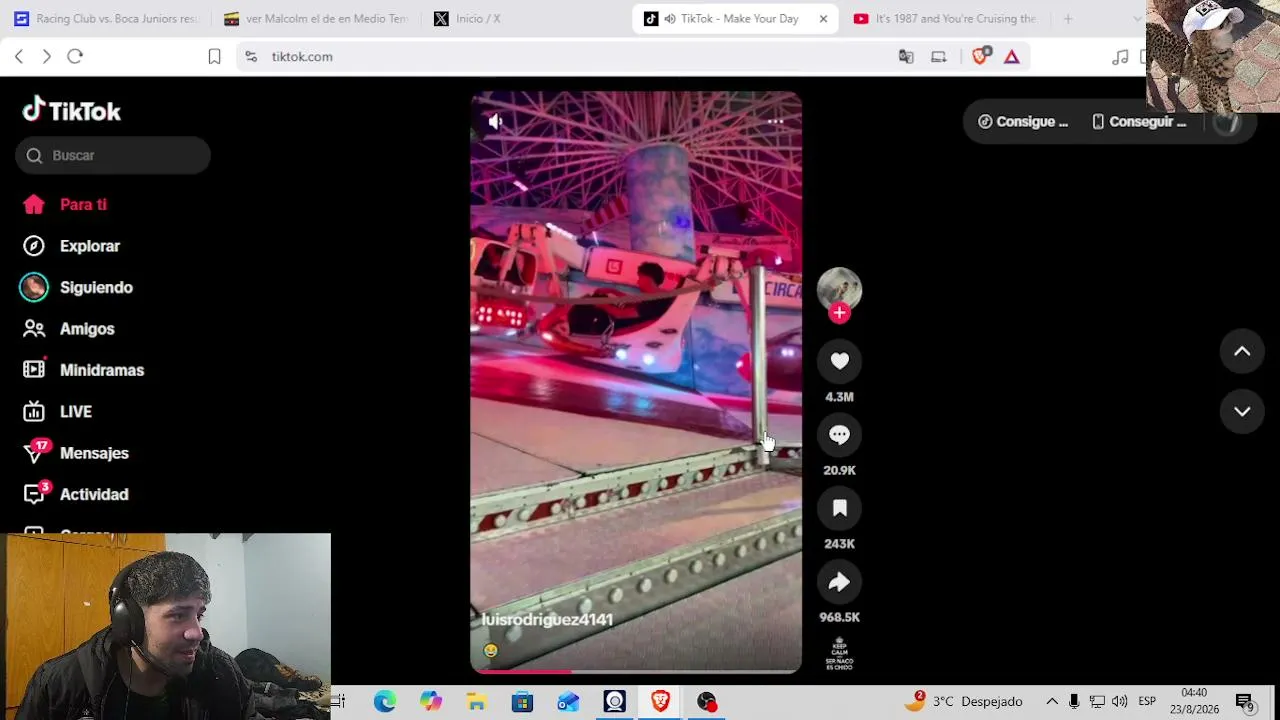Open Microsoft Store from the taskbar

click(x=522, y=702)
